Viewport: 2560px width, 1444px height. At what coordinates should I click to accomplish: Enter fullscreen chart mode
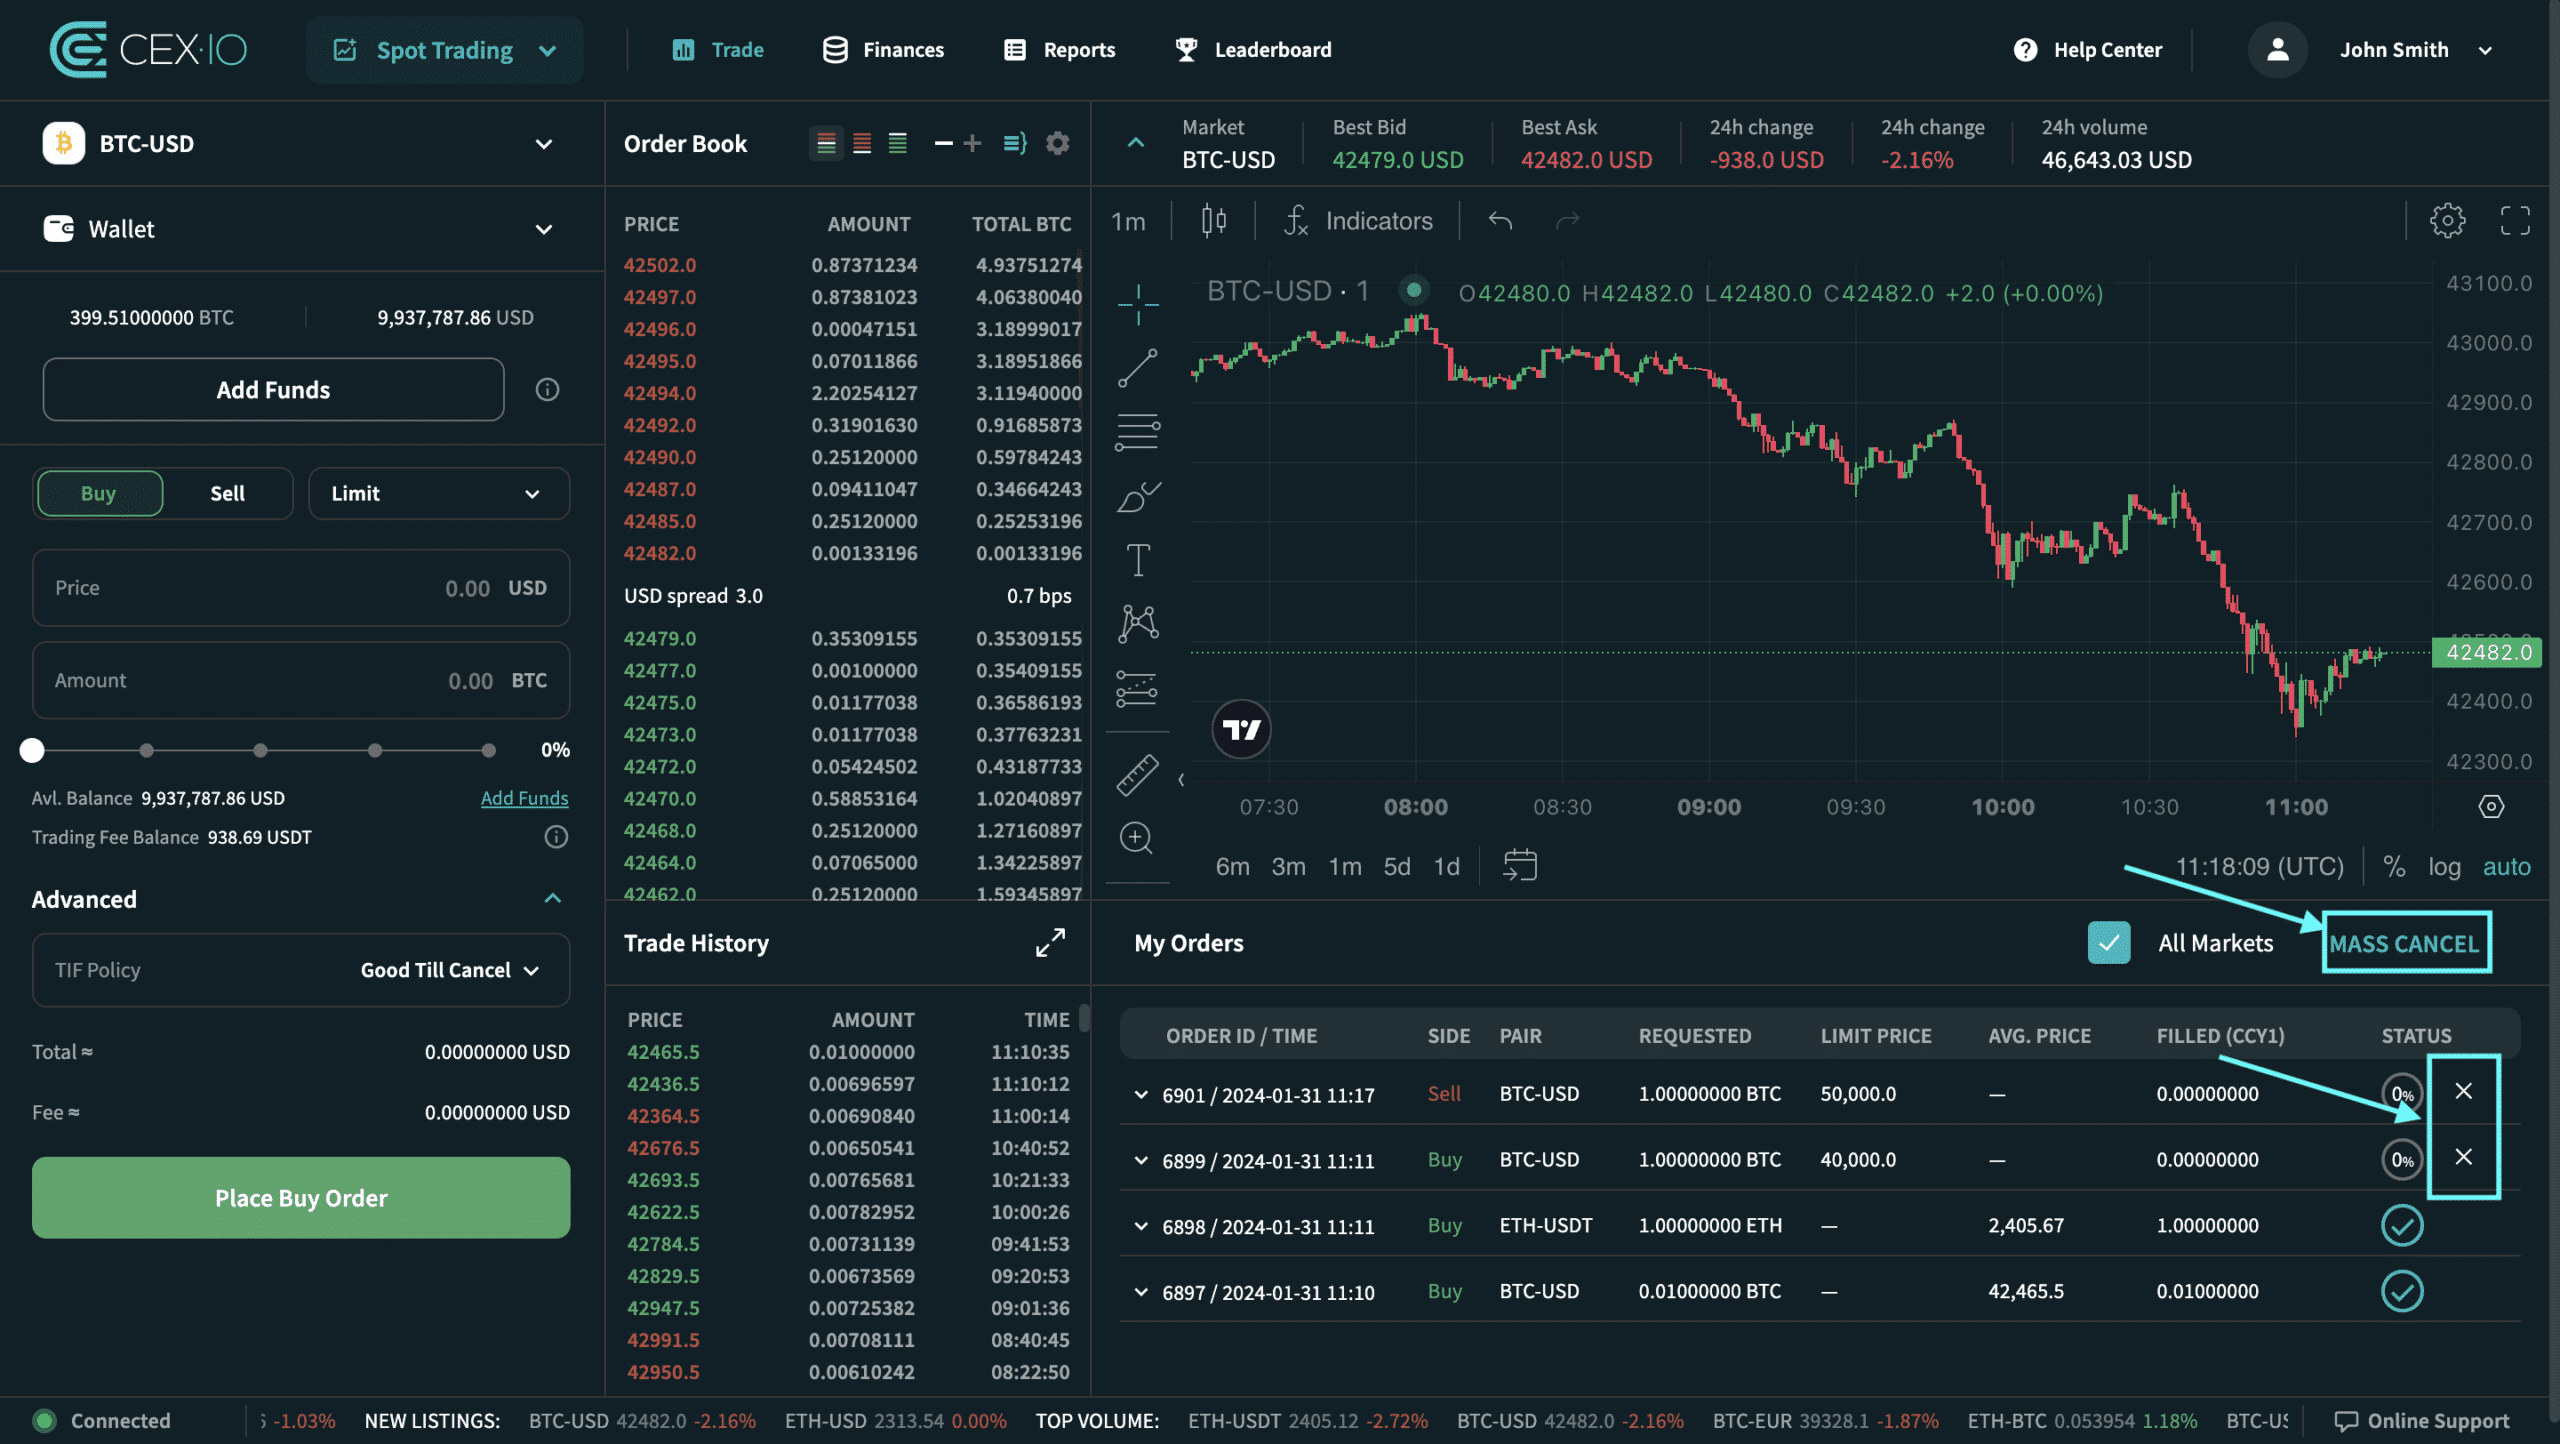(2515, 221)
